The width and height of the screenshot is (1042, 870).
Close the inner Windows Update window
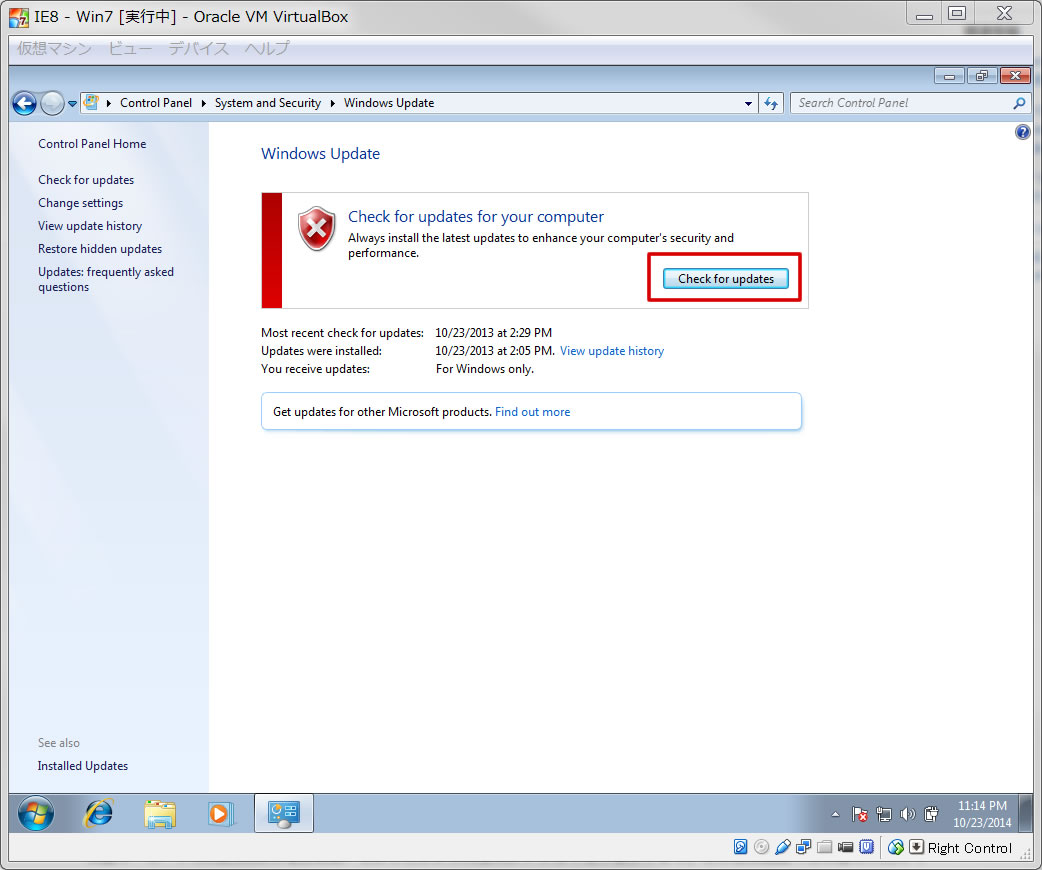coord(1015,76)
